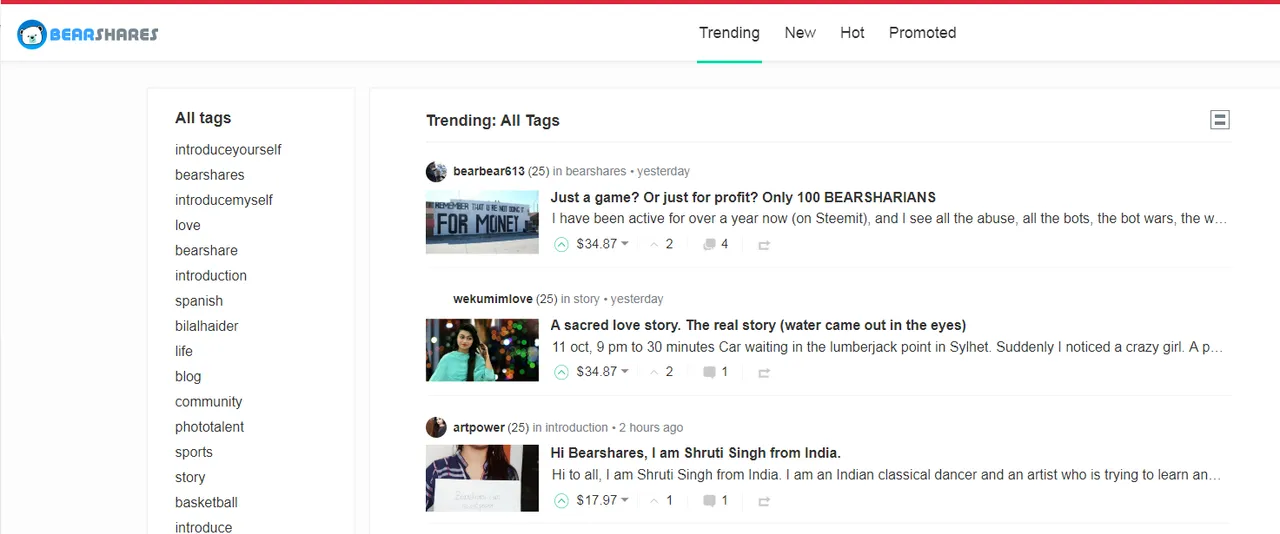Image resolution: width=1280 pixels, height=534 pixels.
Task: Open bearbear613 author profile link
Action: (489, 171)
